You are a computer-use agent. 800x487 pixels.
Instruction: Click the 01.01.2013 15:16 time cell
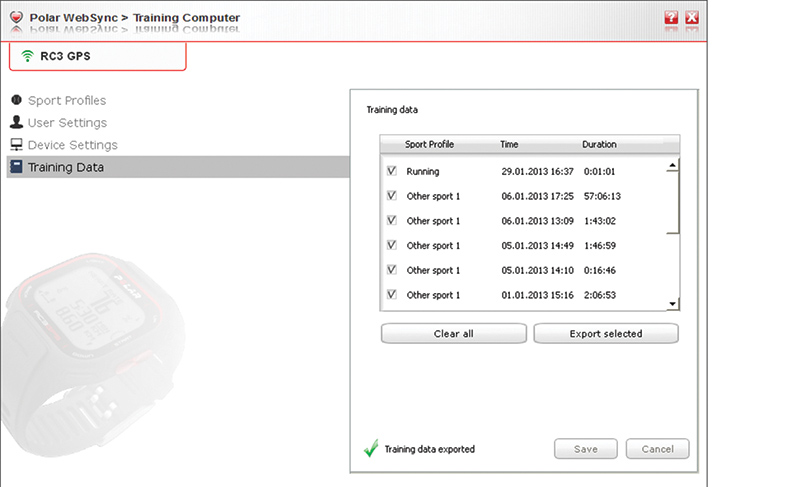[x=537, y=295]
